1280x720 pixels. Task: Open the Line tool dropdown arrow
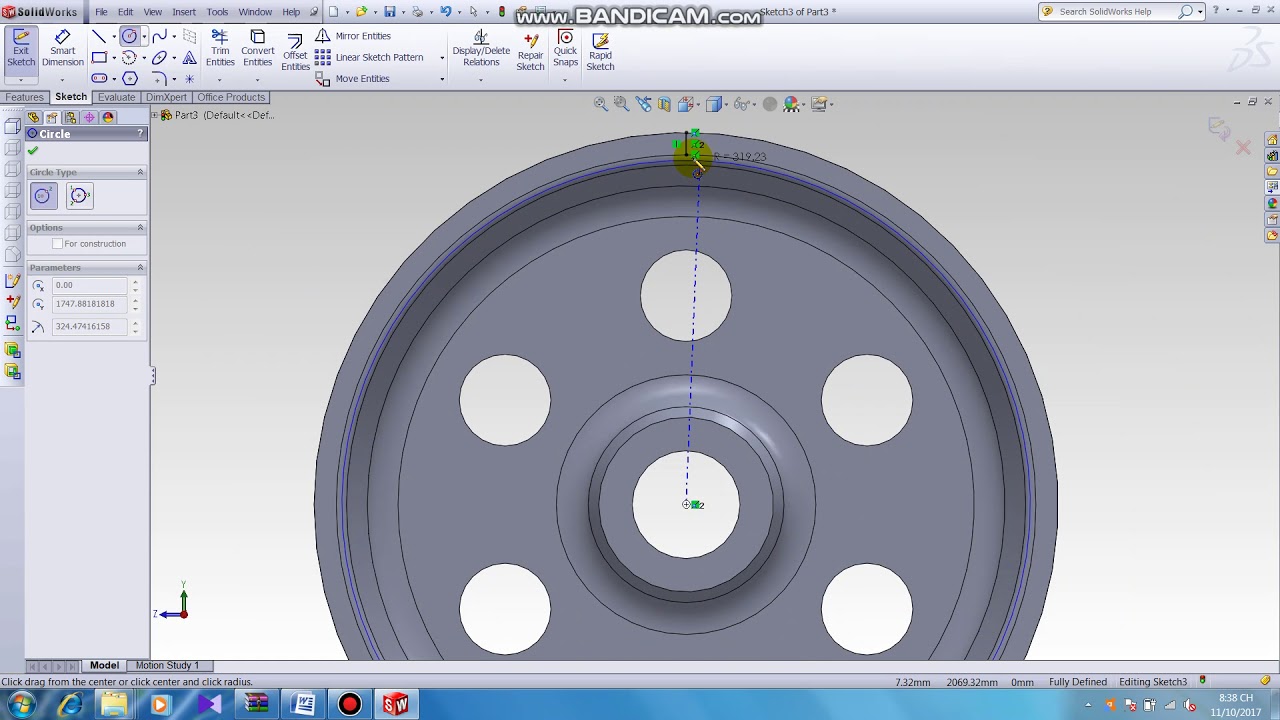[113, 36]
